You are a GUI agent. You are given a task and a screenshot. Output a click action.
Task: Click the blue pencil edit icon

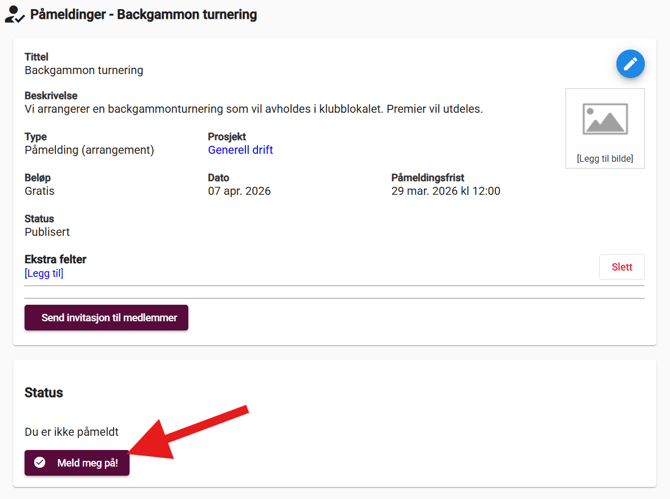630,64
